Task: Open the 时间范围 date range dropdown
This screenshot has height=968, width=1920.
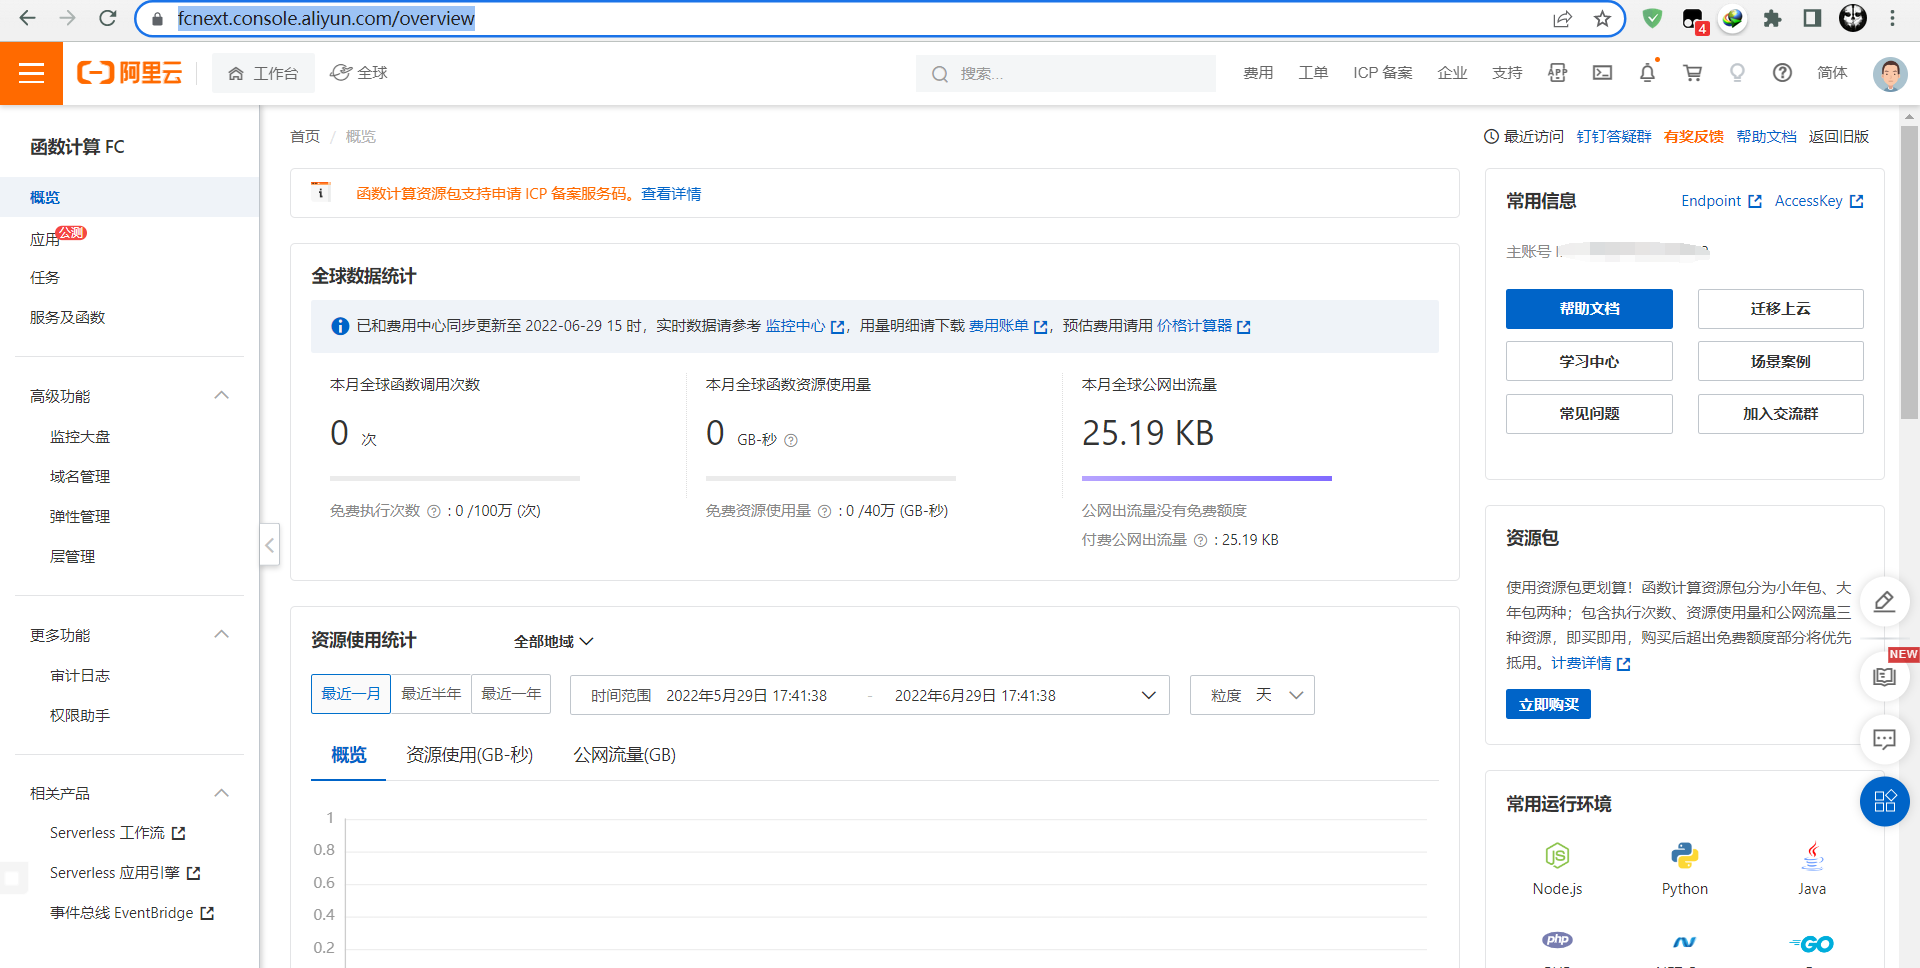Action: 869,695
